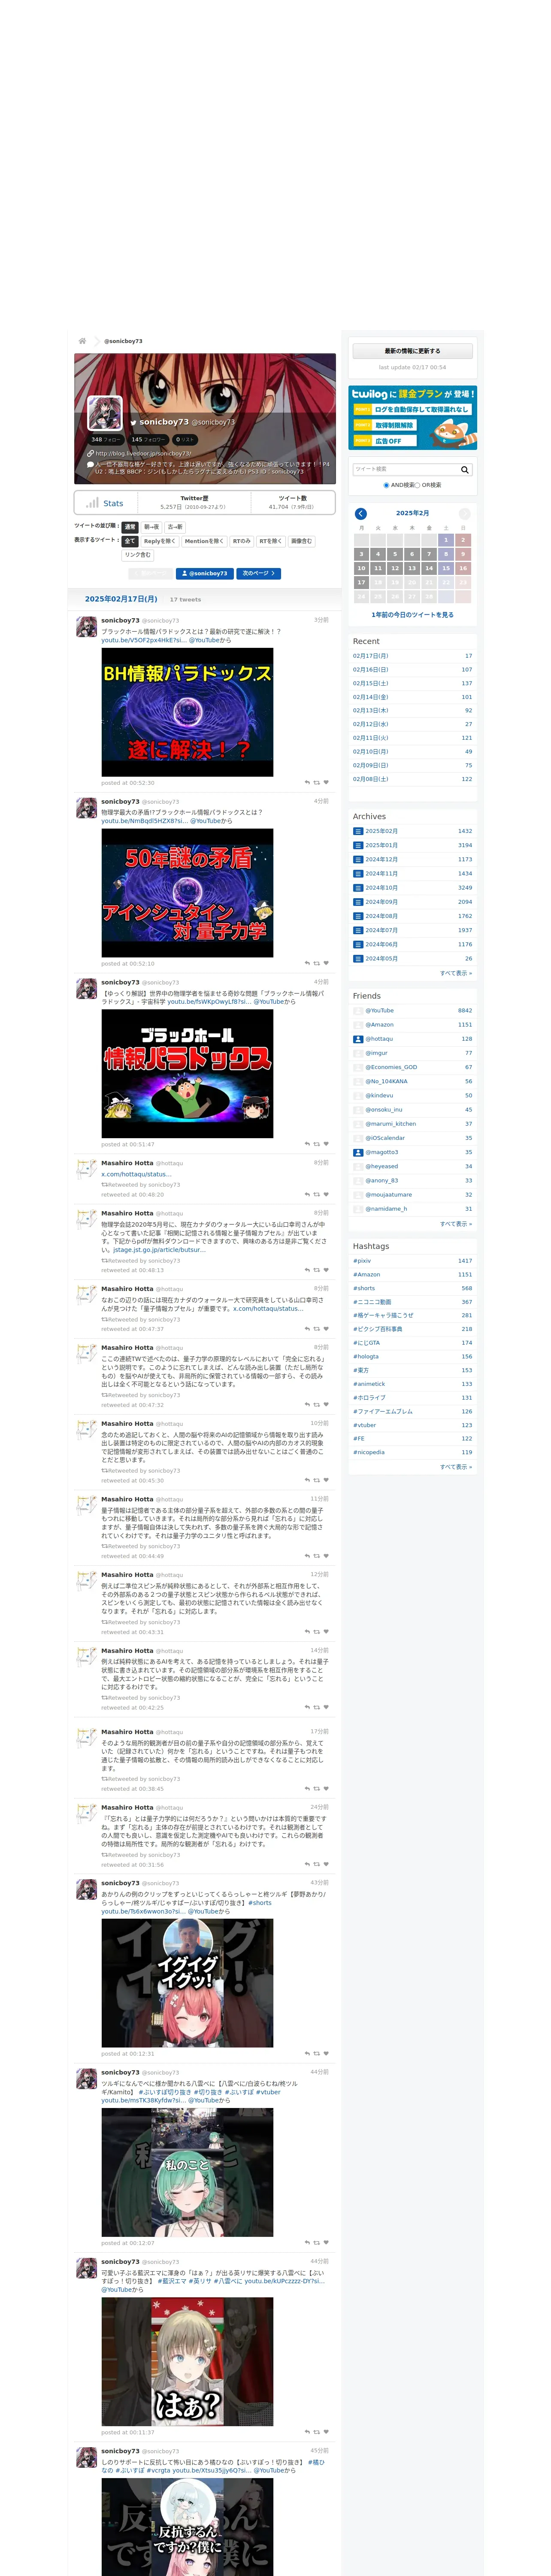Viewport: 551px width, 2576px height.
Task: Show 全て tweets filter
Action: (129, 541)
